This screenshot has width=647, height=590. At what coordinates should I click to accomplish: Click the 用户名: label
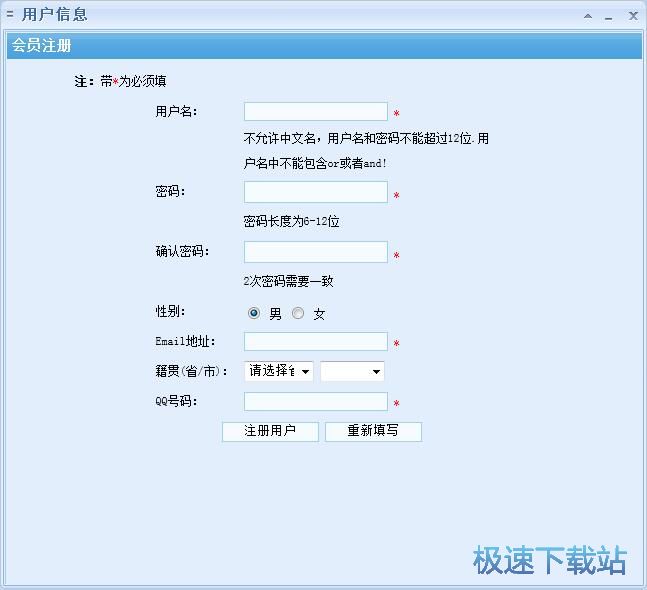[177, 111]
